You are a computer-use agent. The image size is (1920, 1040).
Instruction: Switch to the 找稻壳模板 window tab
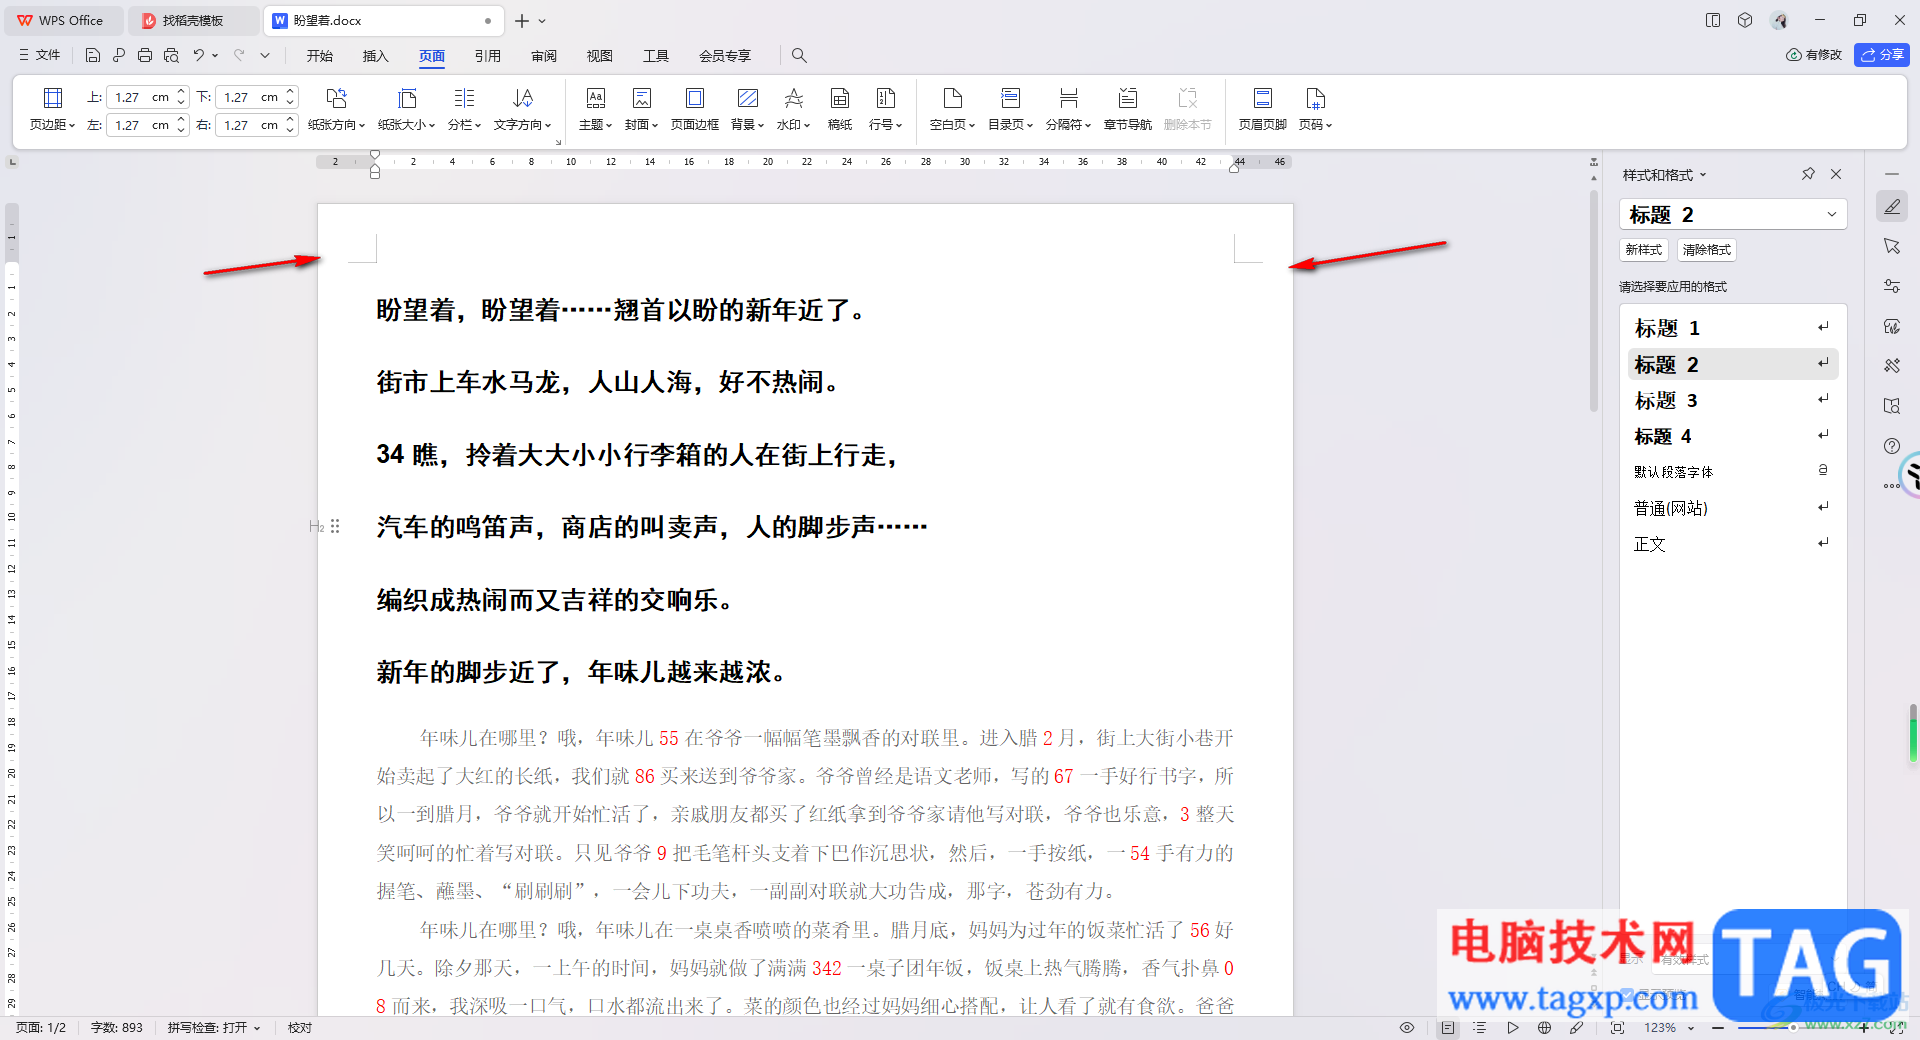193,20
